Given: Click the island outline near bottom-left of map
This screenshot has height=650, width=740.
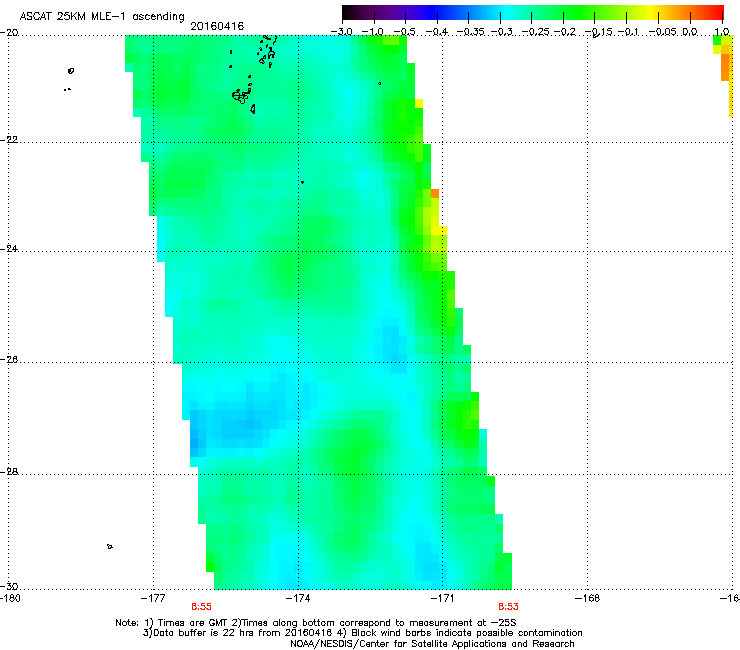Looking at the screenshot, I should (x=109, y=547).
